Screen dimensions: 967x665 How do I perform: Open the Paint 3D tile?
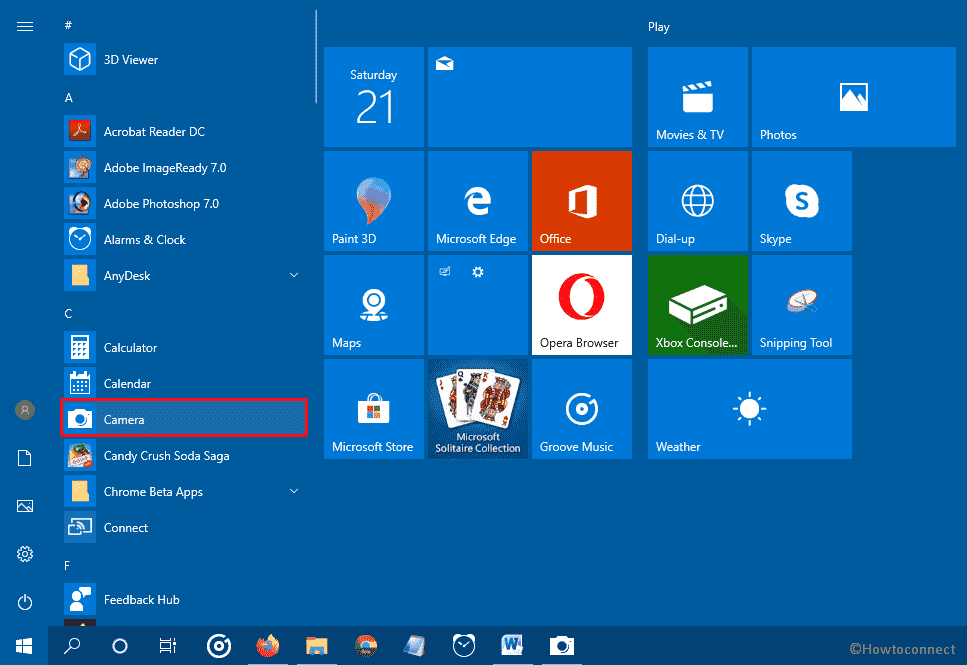(x=374, y=200)
